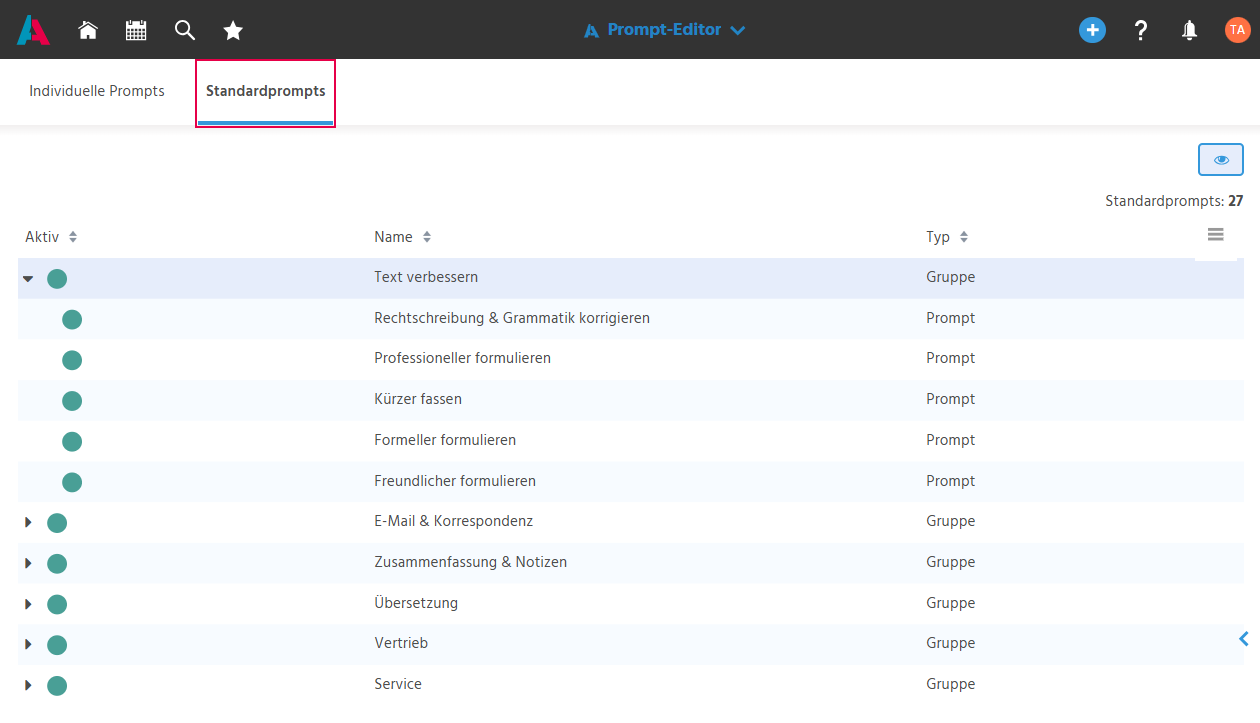
Task: Toggle active status of Kürzer fassen
Action: point(72,401)
